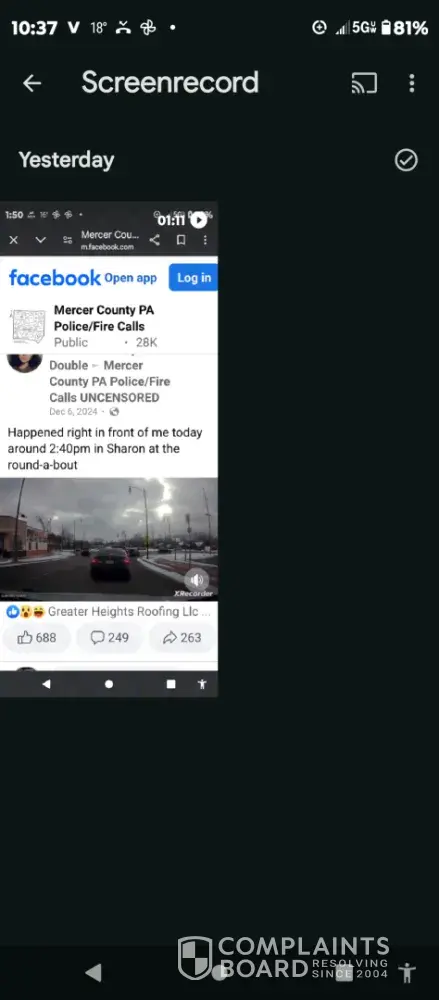
Task: Go back with the header arrow
Action: pyautogui.click(x=32, y=83)
